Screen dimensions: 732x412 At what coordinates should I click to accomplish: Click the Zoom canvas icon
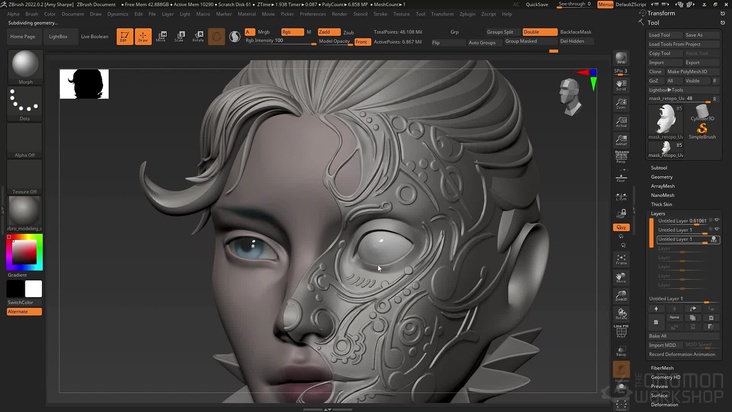(621, 103)
